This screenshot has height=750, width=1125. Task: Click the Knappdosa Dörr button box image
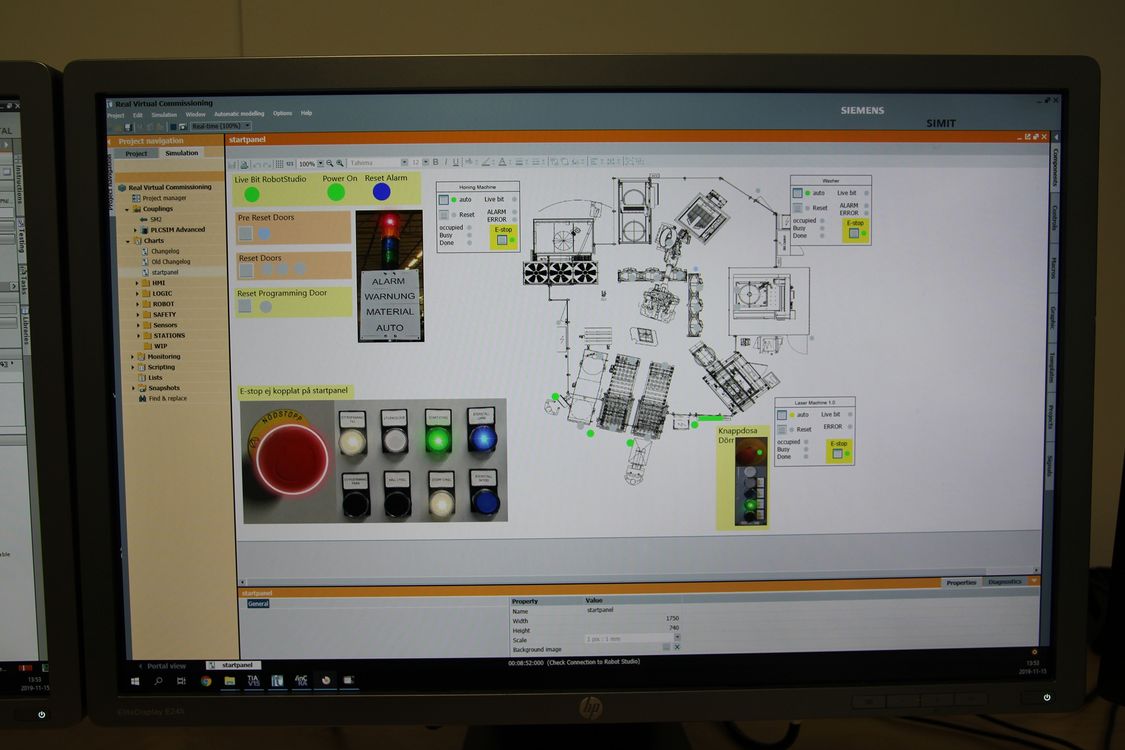[x=752, y=482]
